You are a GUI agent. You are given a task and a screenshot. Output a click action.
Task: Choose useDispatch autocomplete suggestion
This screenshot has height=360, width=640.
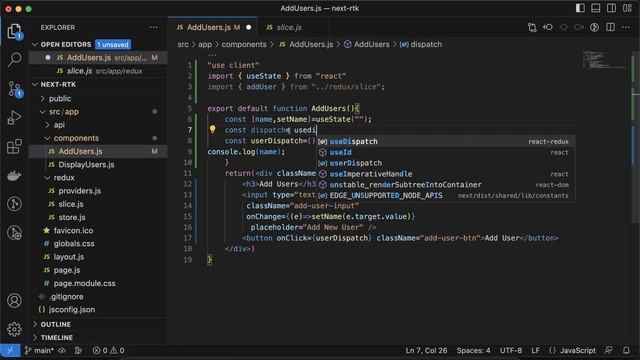446,142
